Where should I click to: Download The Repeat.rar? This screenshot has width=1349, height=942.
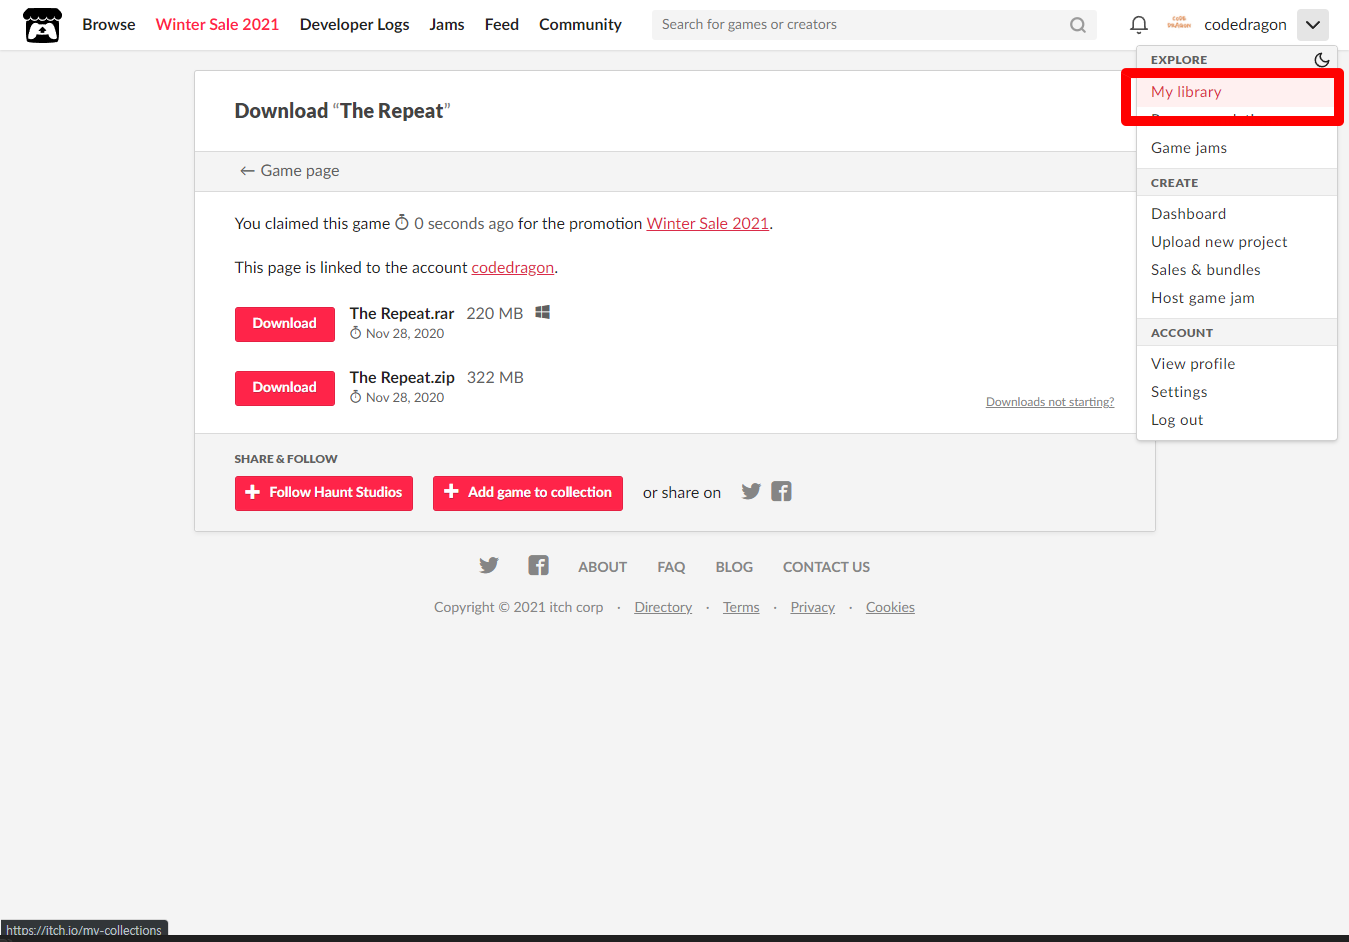(x=285, y=324)
